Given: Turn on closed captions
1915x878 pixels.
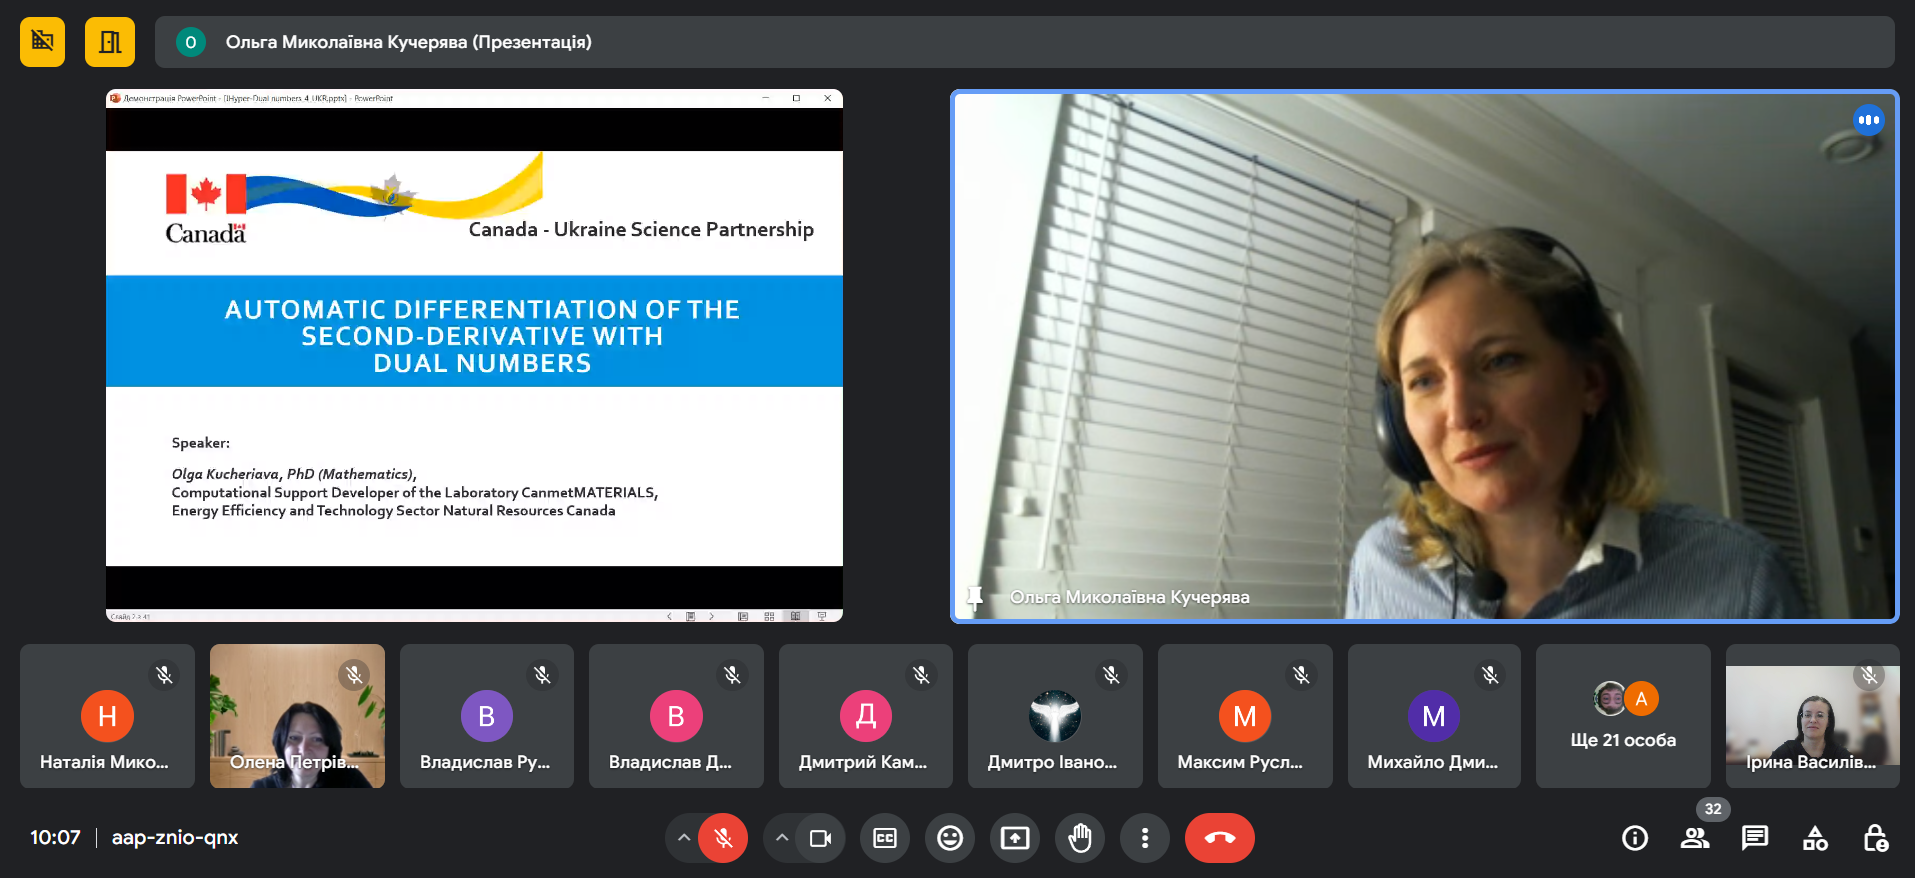Looking at the screenshot, I should (x=885, y=838).
